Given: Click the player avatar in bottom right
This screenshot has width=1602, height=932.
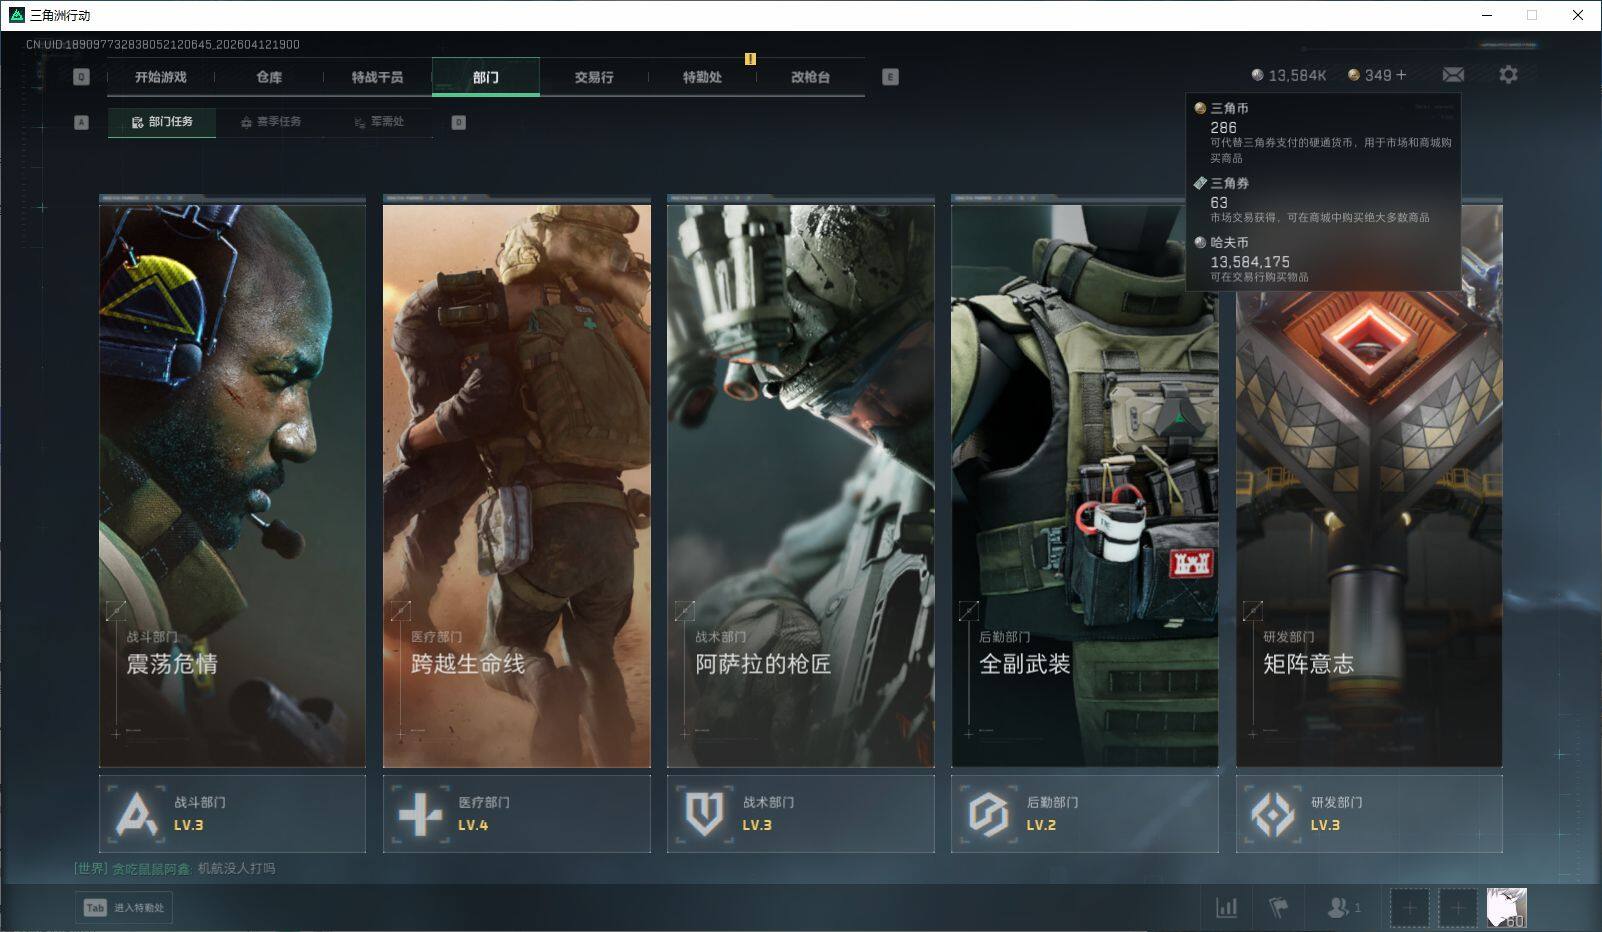Looking at the screenshot, I should (x=1506, y=908).
